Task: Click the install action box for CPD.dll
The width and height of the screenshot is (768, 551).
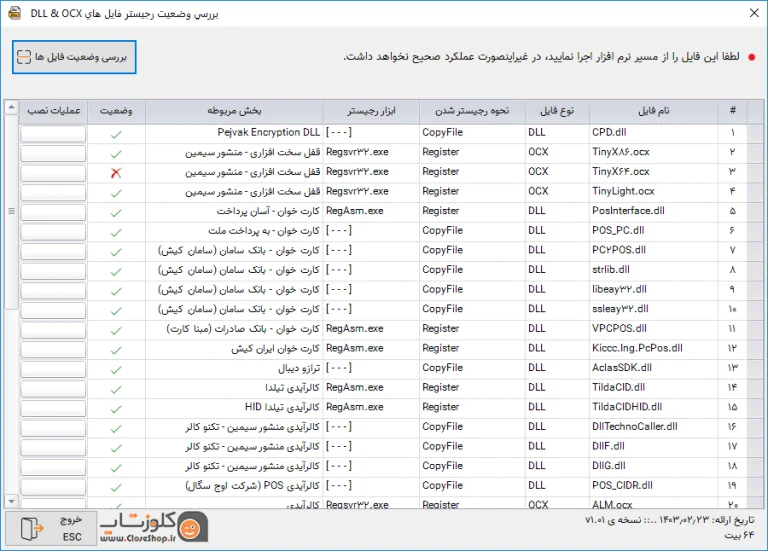Action: pyautogui.click(x=53, y=134)
